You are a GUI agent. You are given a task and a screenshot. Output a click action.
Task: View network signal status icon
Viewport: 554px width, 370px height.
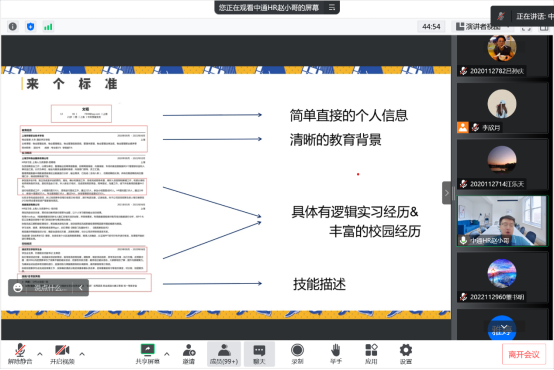tap(48, 27)
